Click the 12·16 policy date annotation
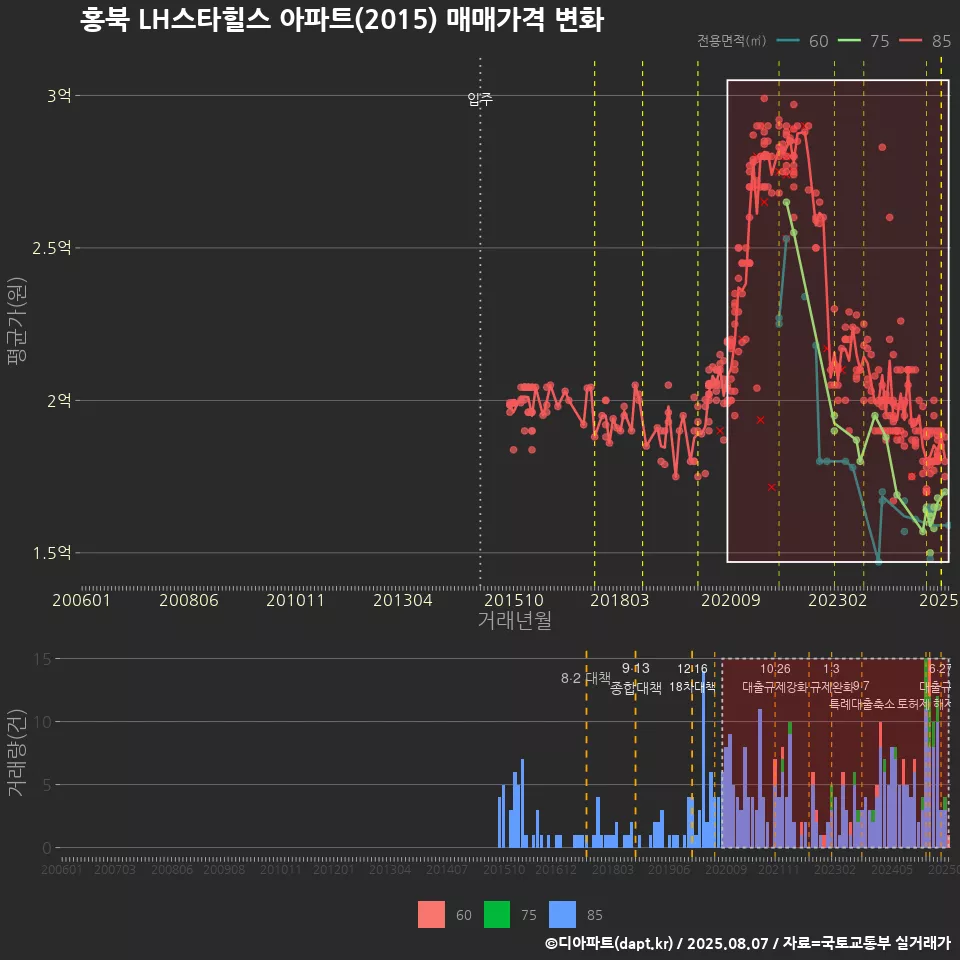 coord(692,669)
